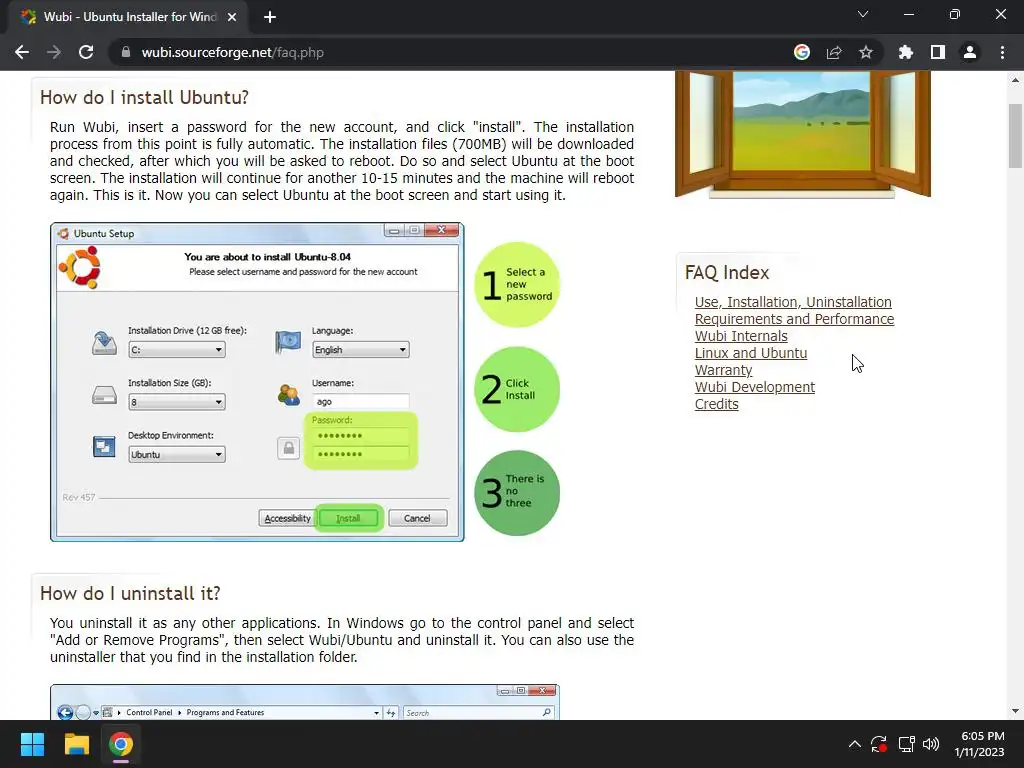Image resolution: width=1024 pixels, height=768 pixels.
Task: Click the scrollbar down arrow
Action: [x=1015, y=711]
